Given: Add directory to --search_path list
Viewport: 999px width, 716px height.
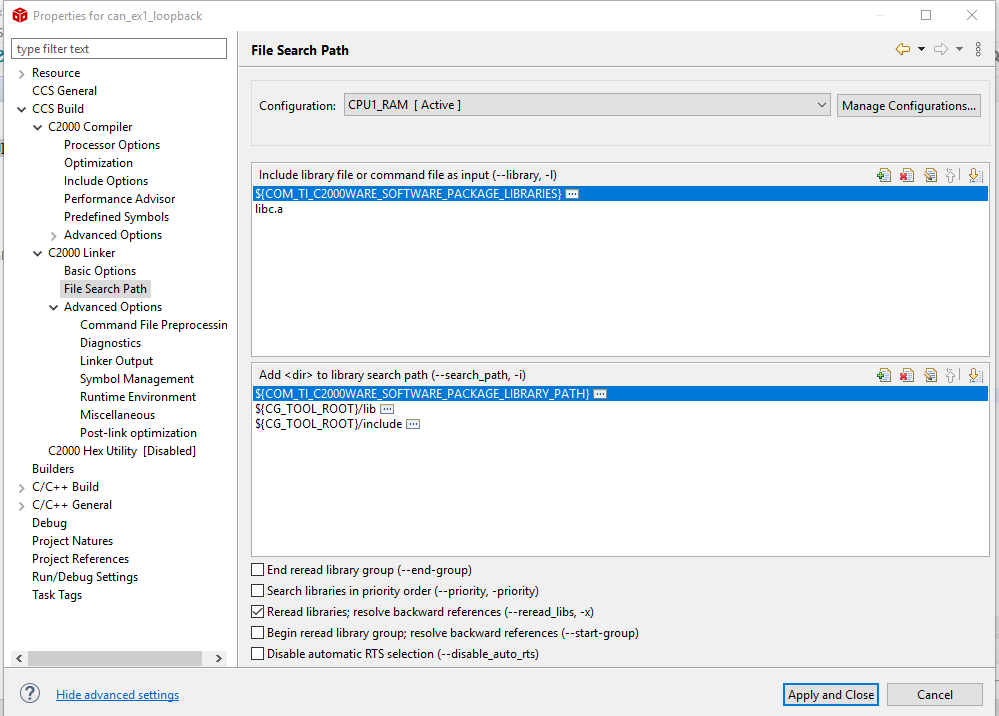Looking at the screenshot, I should coord(884,375).
